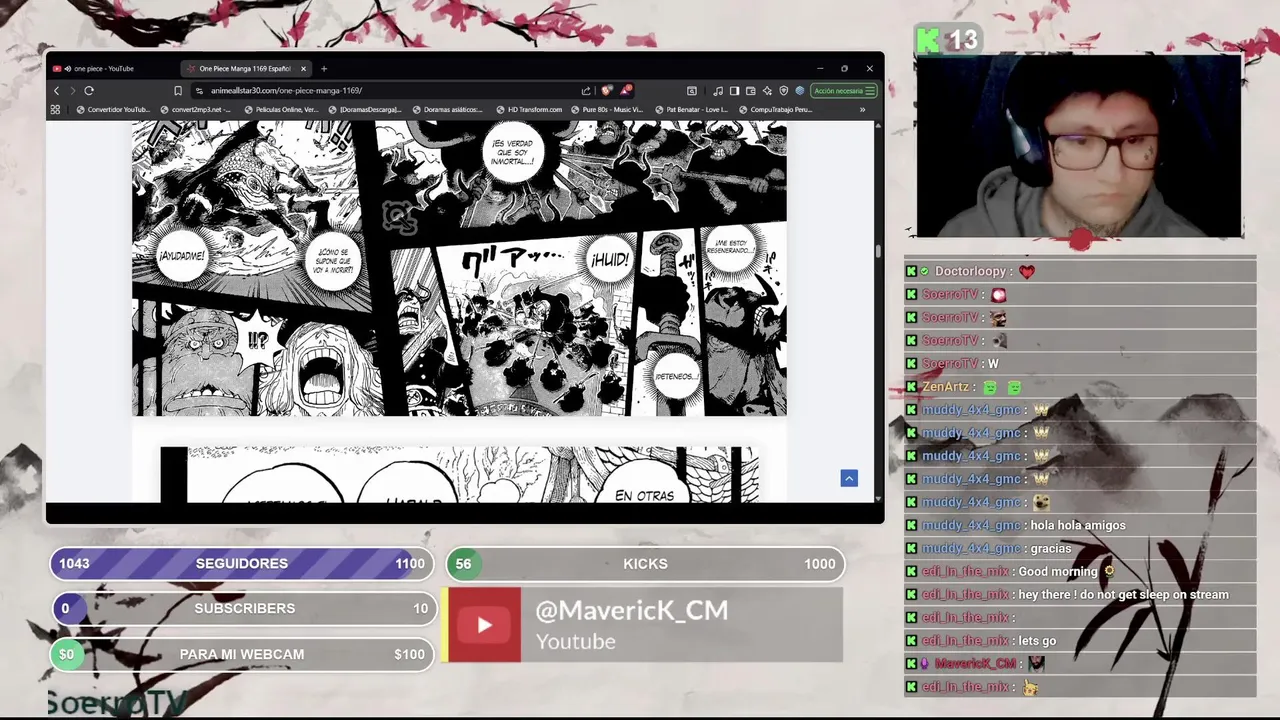The image size is (1280, 720).
Task: Open site information icon beside the URL
Action: (x=200, y=90)
